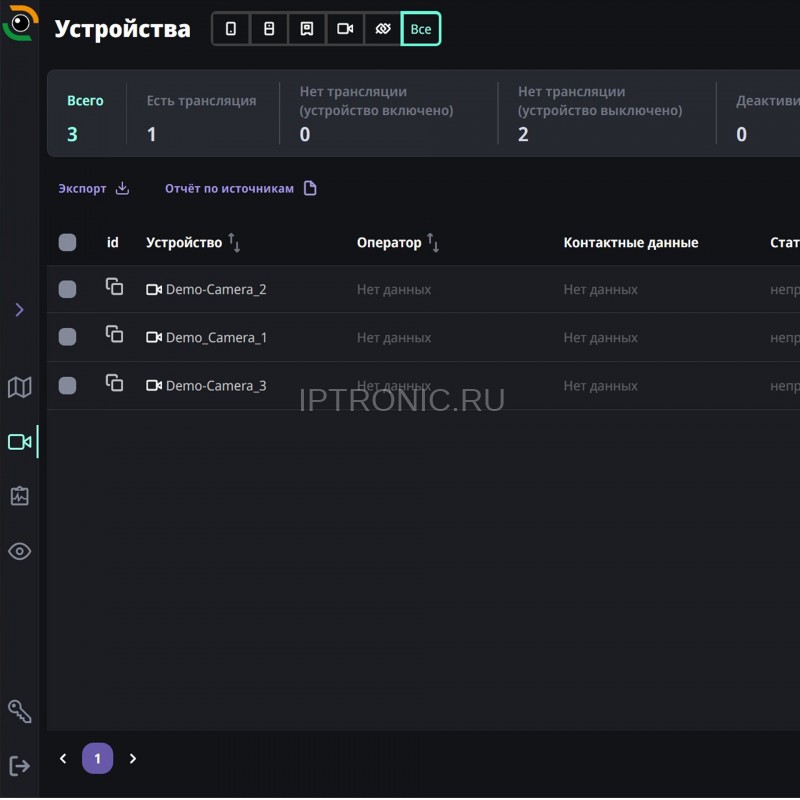This screenshot has width=800, height=800.
Task: Open the reports chart icon in sidebar
Action: tap(19, 496)
